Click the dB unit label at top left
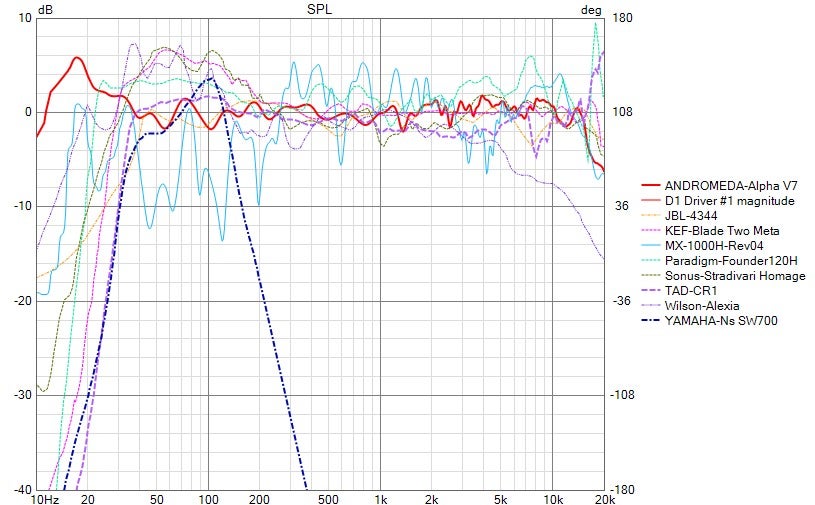Screen dimensions: 815x505 (x=45, y=9)
